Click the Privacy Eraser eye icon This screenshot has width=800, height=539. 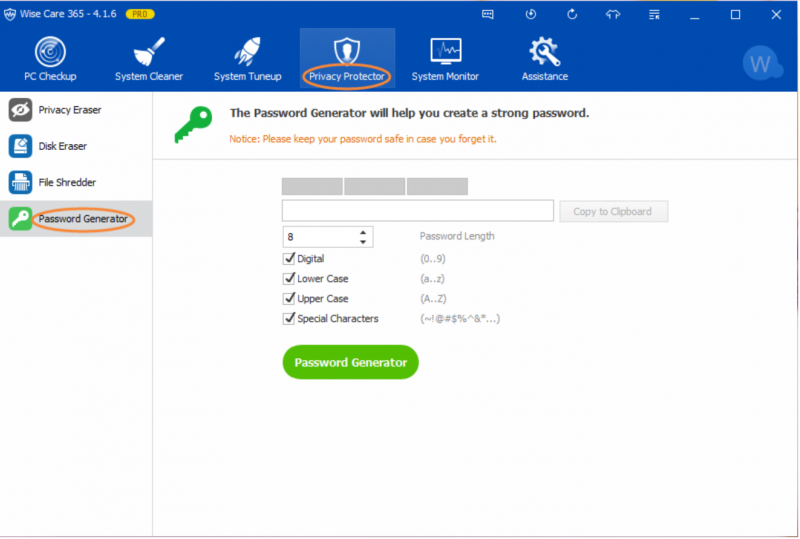pos(20,110)
